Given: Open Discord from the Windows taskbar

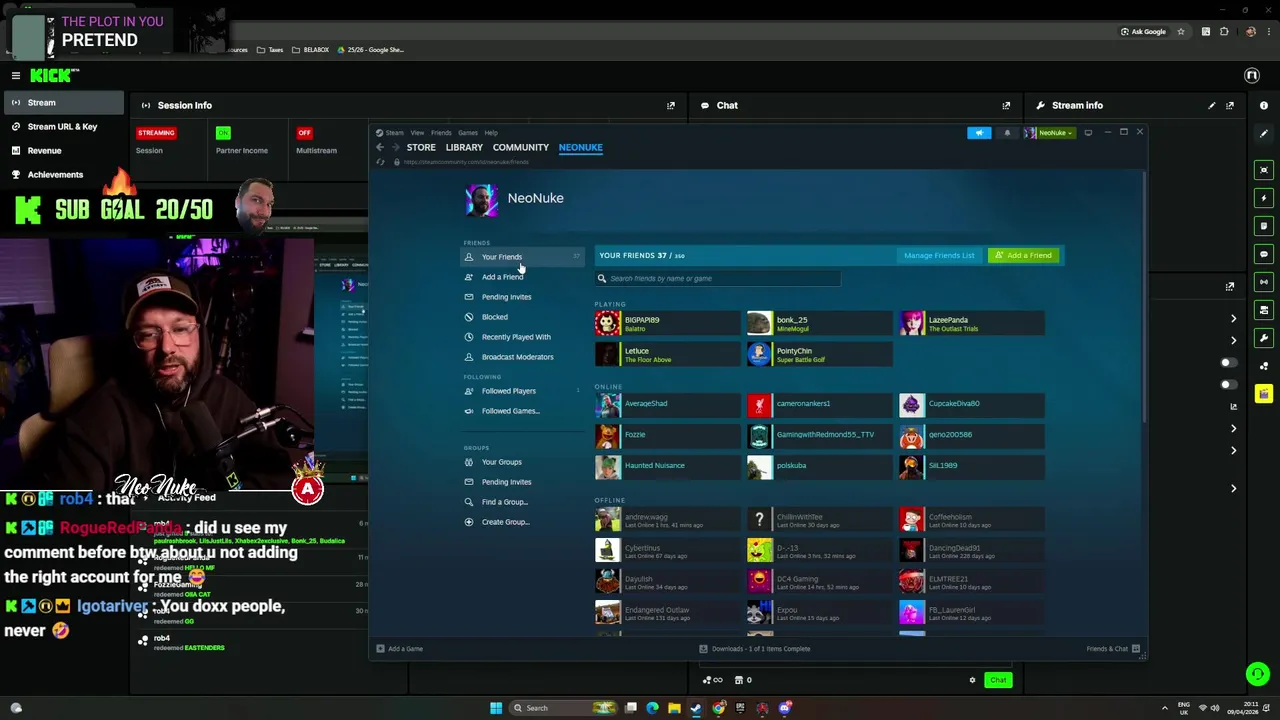Looking at the screenshot, I should coord(785,708).
